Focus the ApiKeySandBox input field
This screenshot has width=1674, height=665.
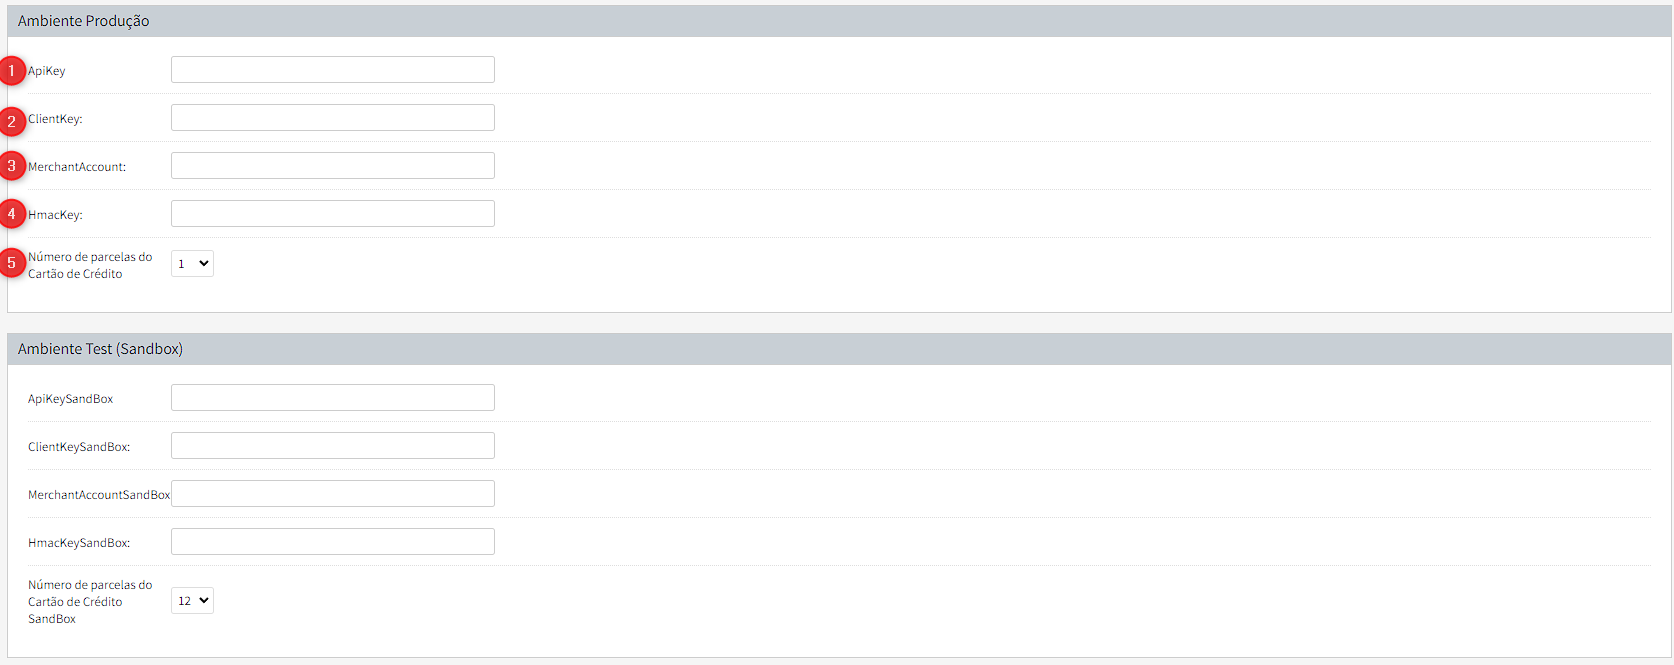332,398
